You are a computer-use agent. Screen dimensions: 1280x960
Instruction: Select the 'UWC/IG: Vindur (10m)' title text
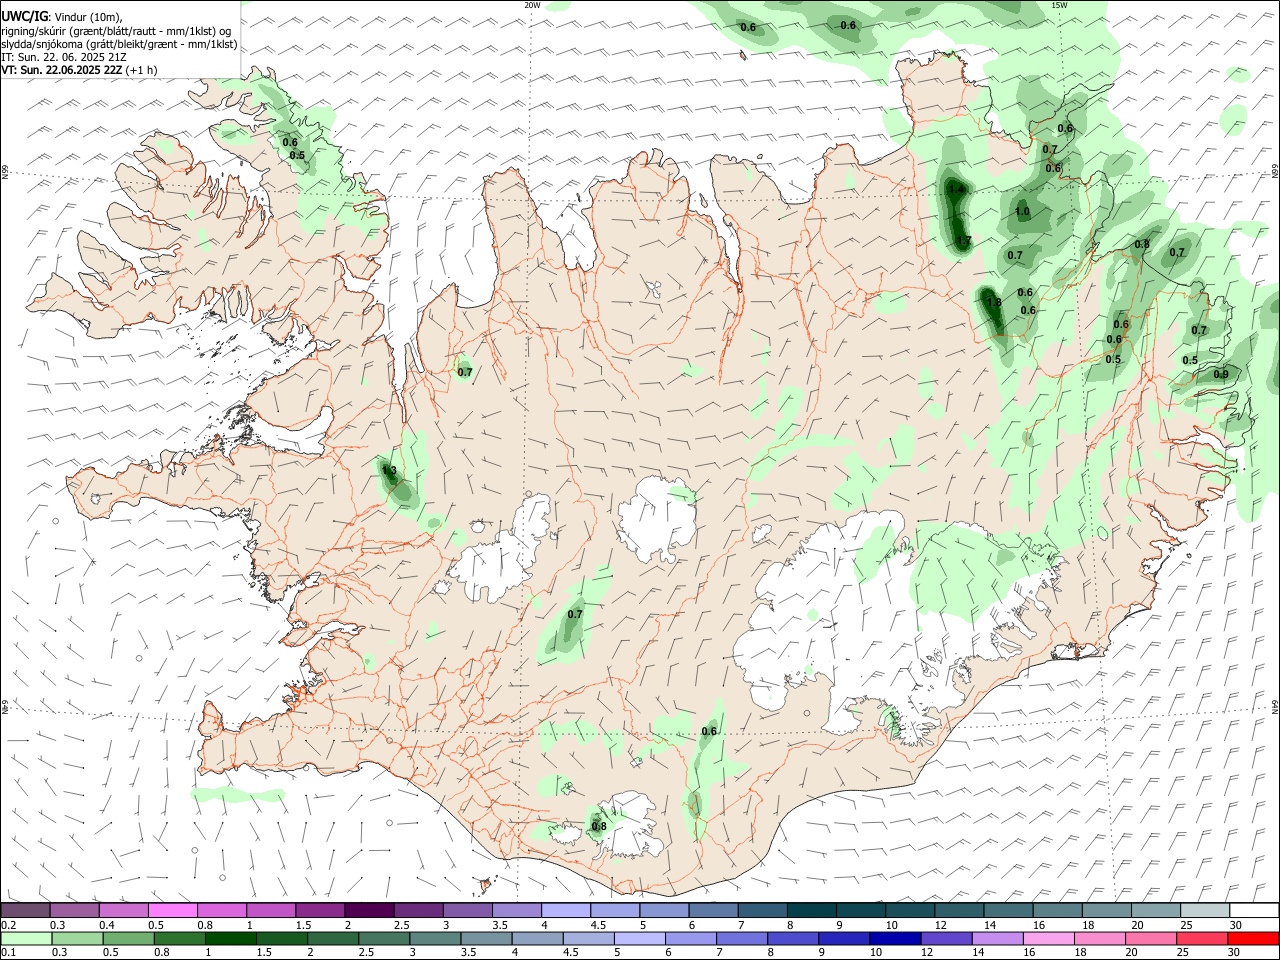[62, 17]
